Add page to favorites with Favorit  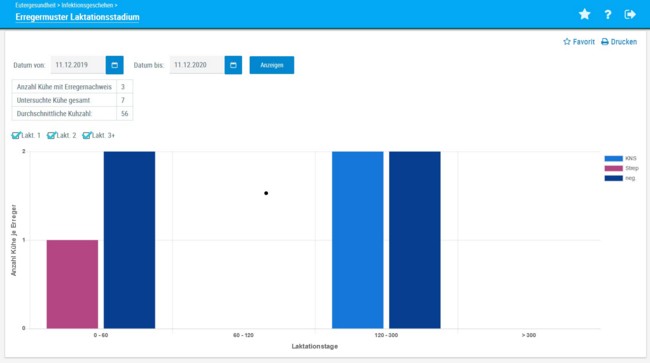tap(579, 41)
